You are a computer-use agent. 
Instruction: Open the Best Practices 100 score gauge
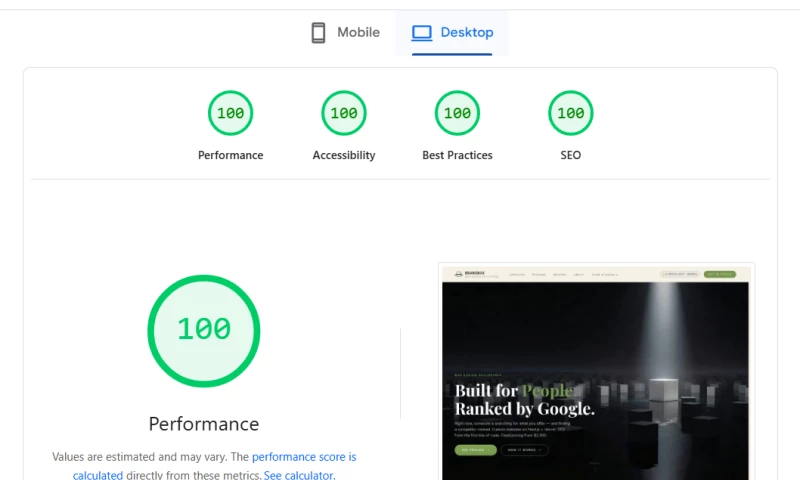pos(457,113)
